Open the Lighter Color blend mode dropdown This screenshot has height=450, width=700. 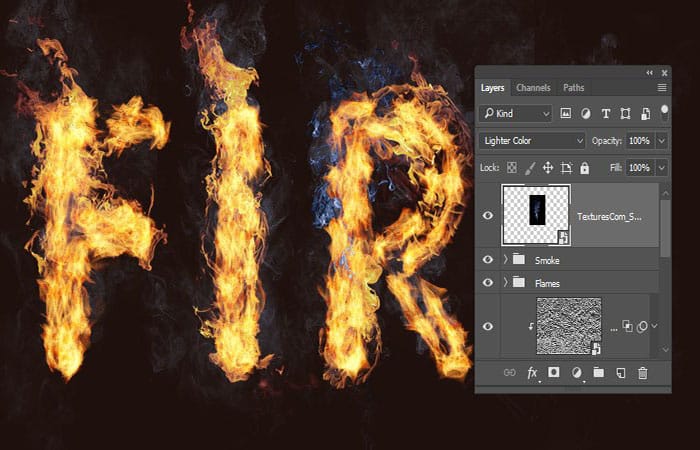[x=532, y=141]
